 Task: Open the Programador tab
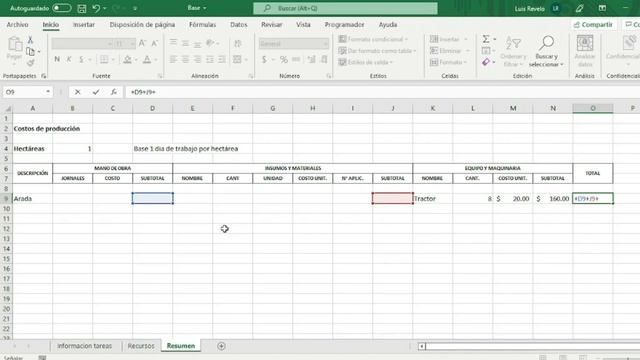[344, 24]
